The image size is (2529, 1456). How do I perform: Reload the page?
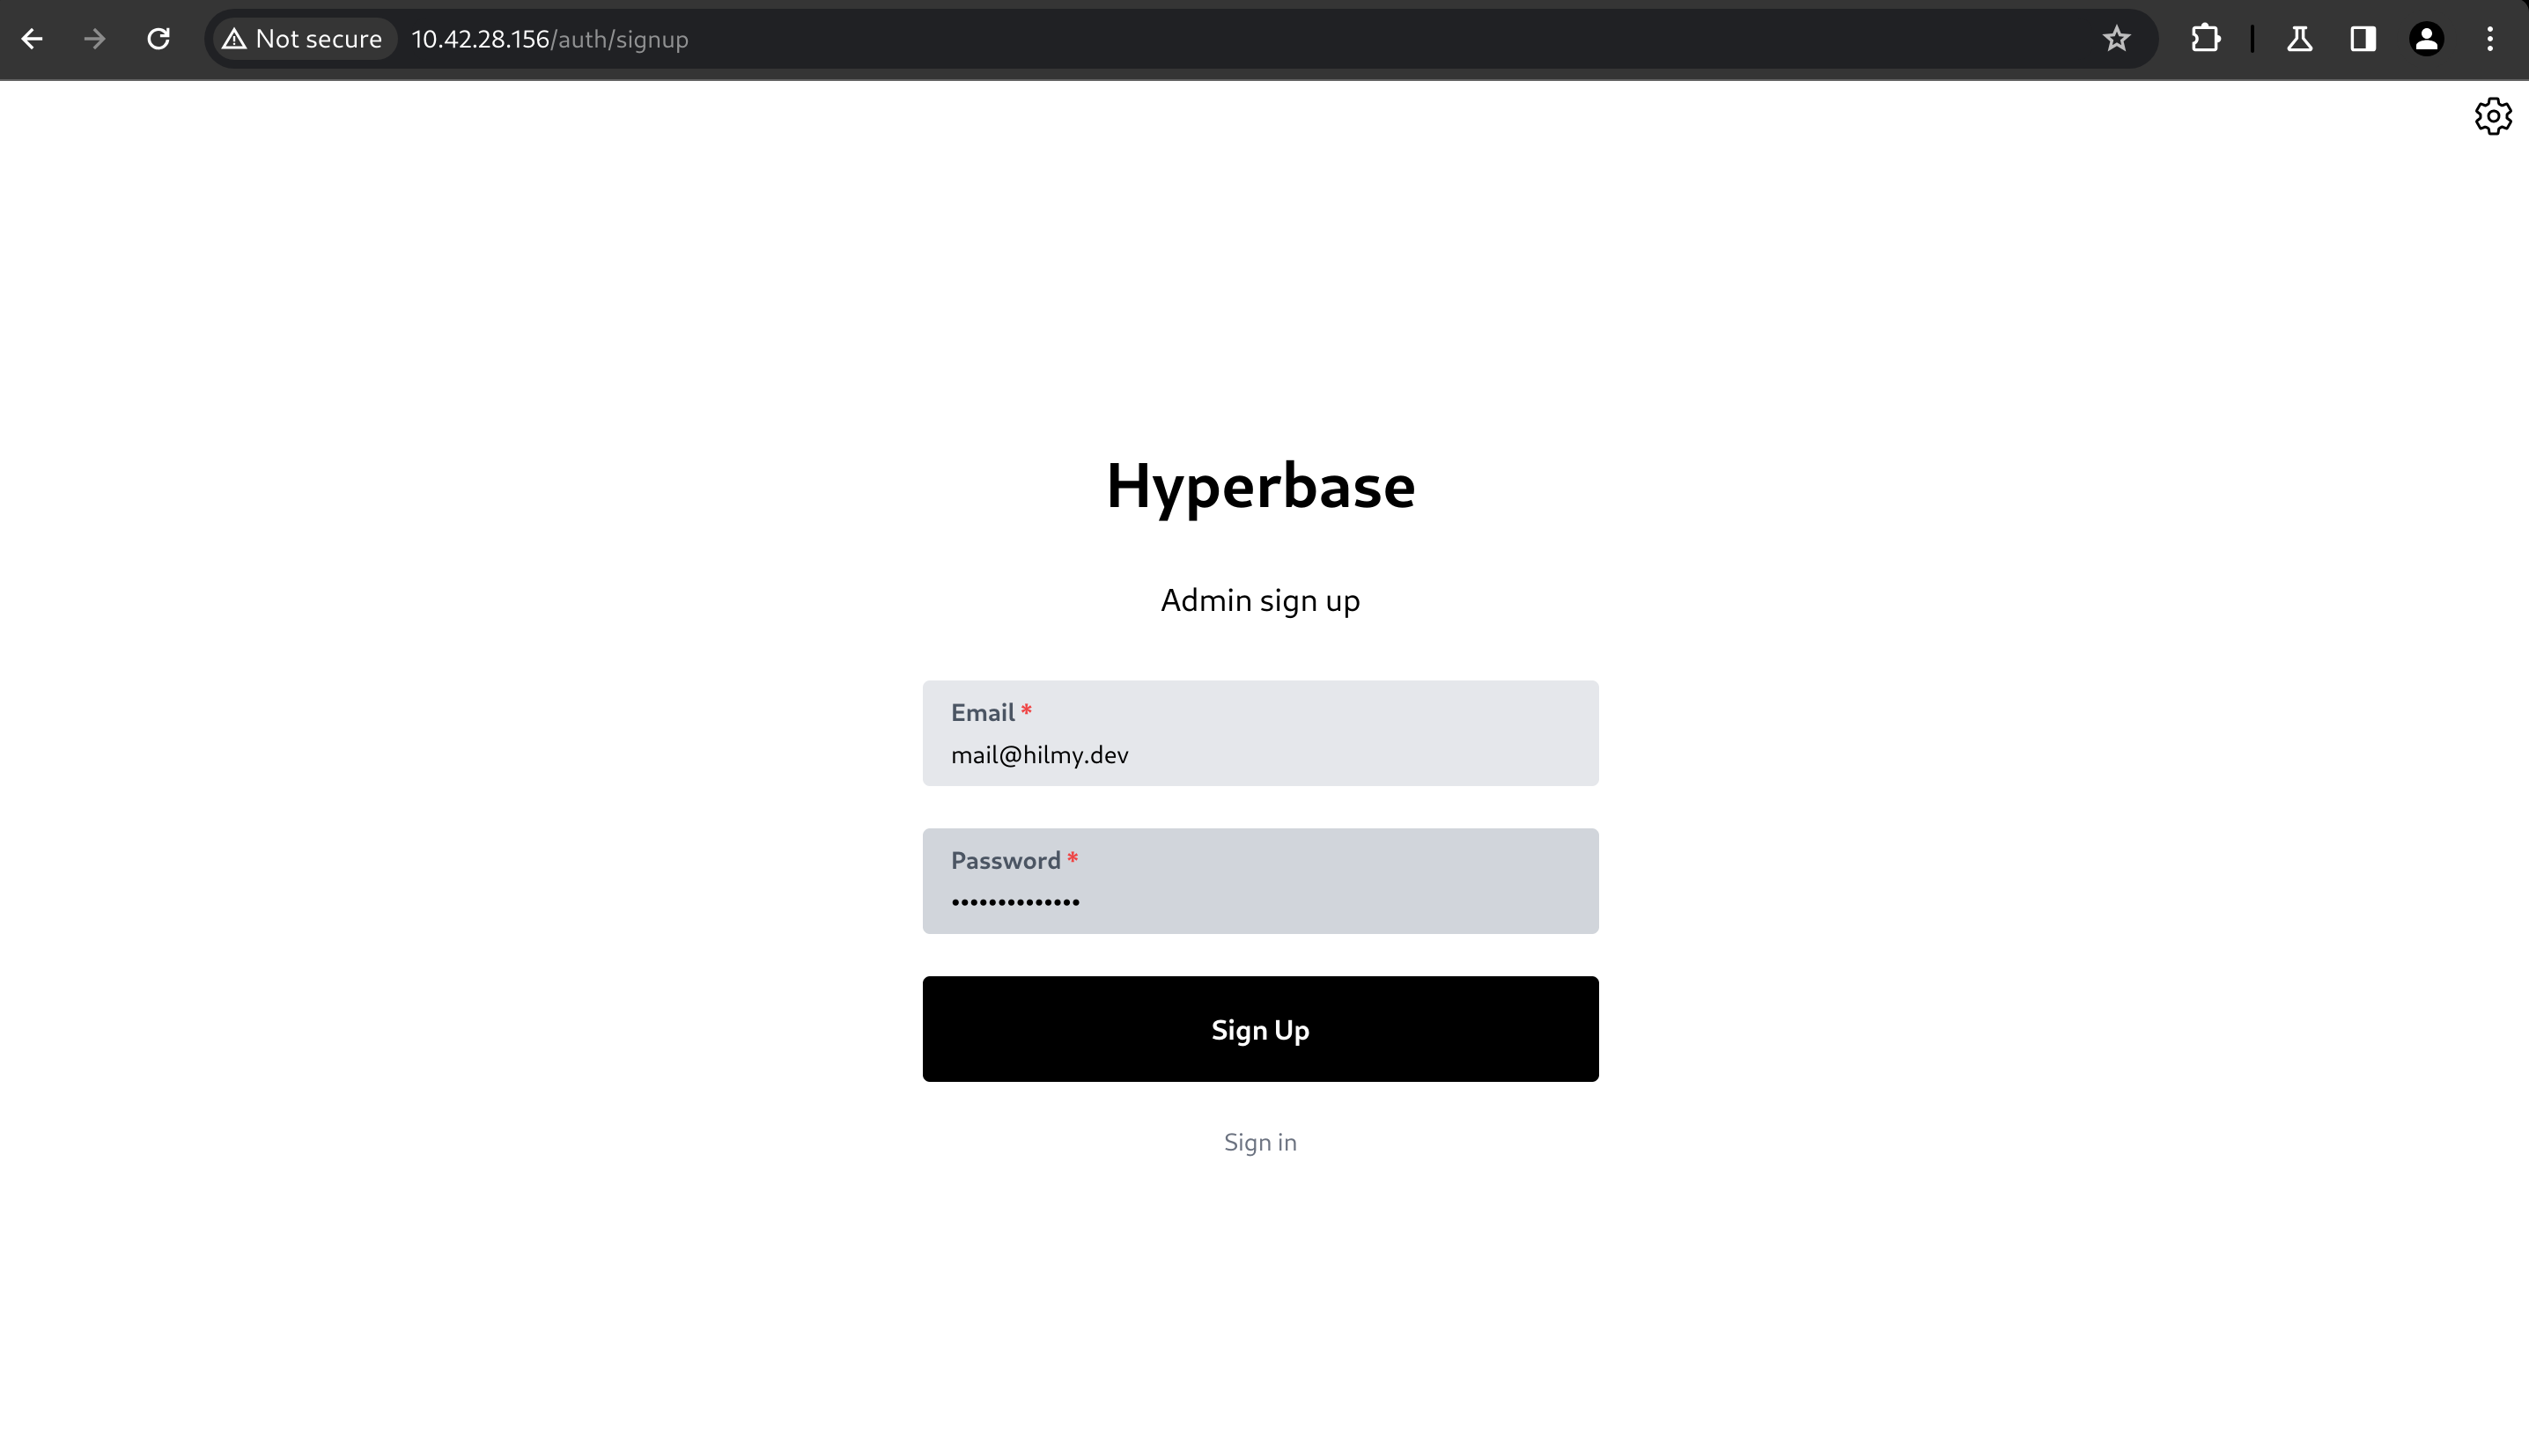pos(159,38)
